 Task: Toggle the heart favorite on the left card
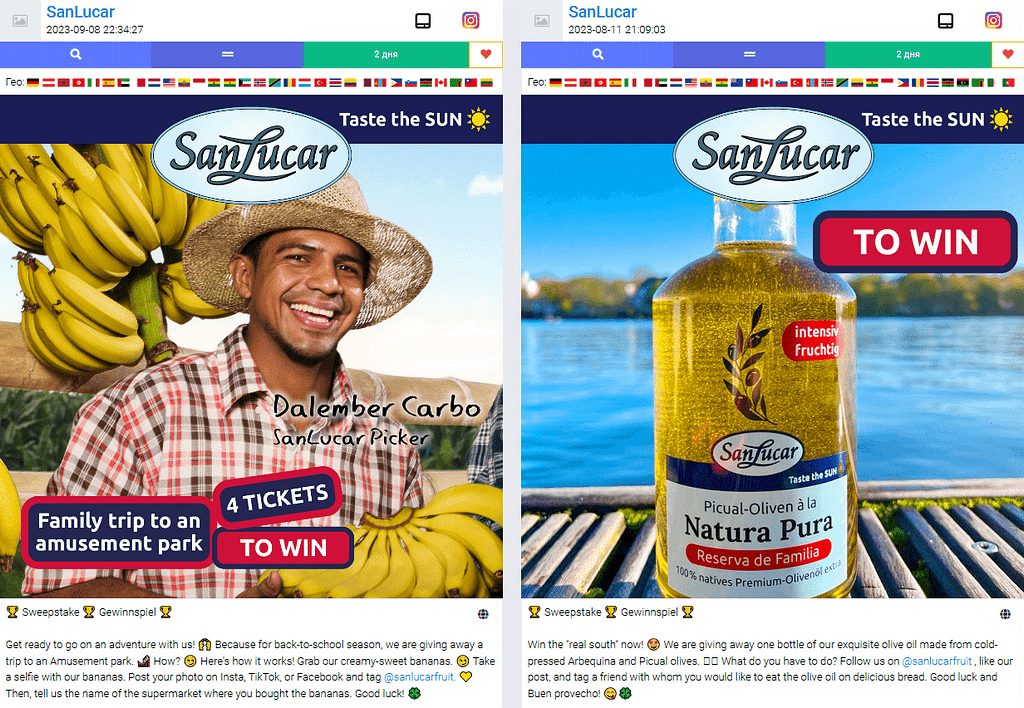pyautogui.click(x=485, y=54)
